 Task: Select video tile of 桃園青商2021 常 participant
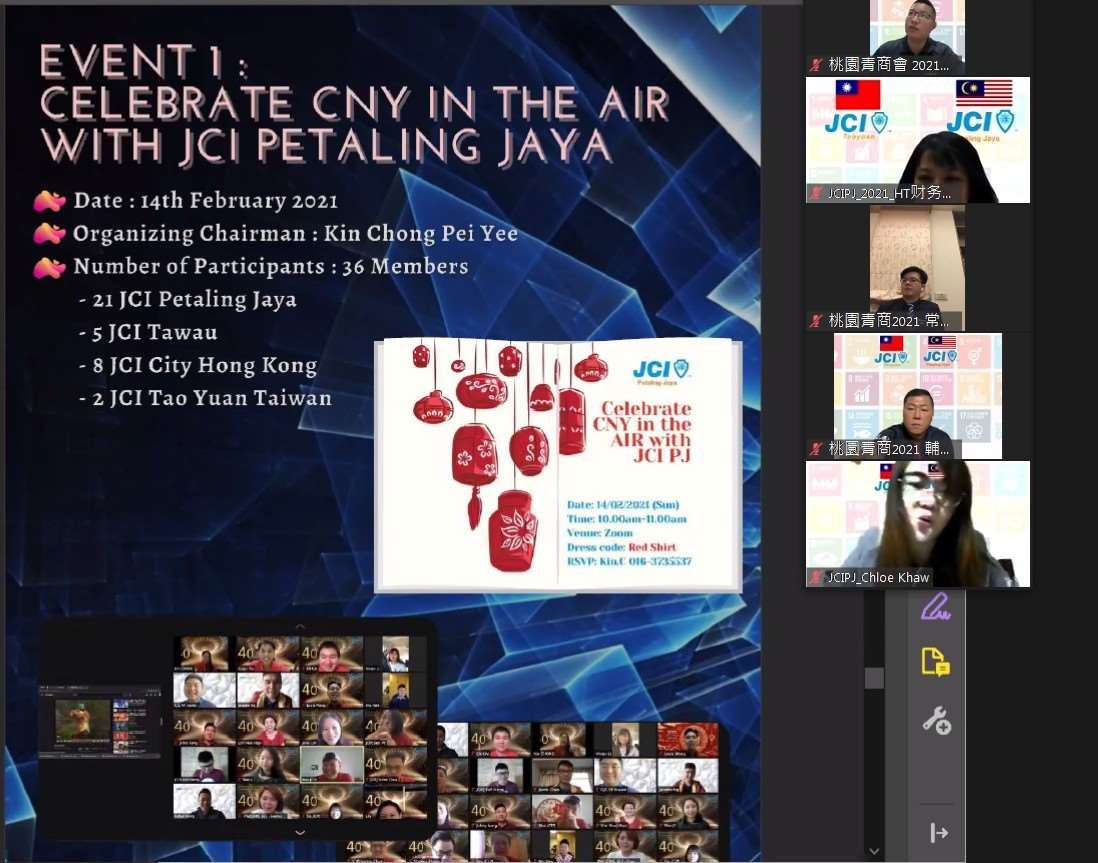[917, 268]
